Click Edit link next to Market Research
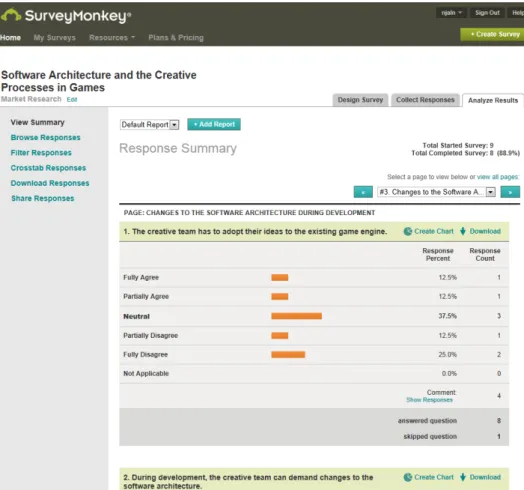Image resolution: width=524 pixels, height=490 pixels. [x=72, y=100]
